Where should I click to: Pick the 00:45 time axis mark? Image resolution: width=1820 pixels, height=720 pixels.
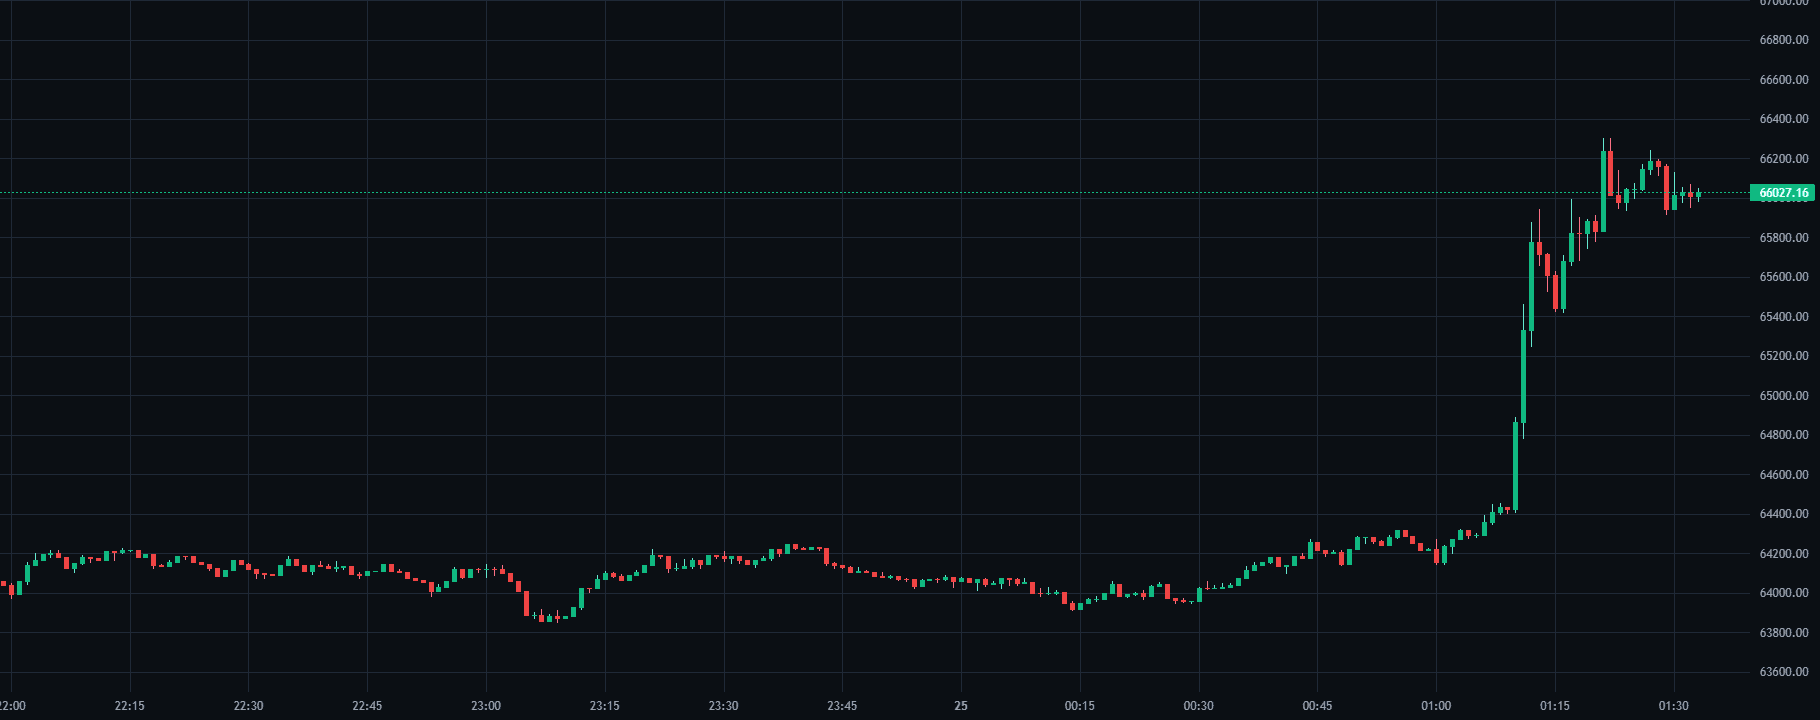point(1317,706)
